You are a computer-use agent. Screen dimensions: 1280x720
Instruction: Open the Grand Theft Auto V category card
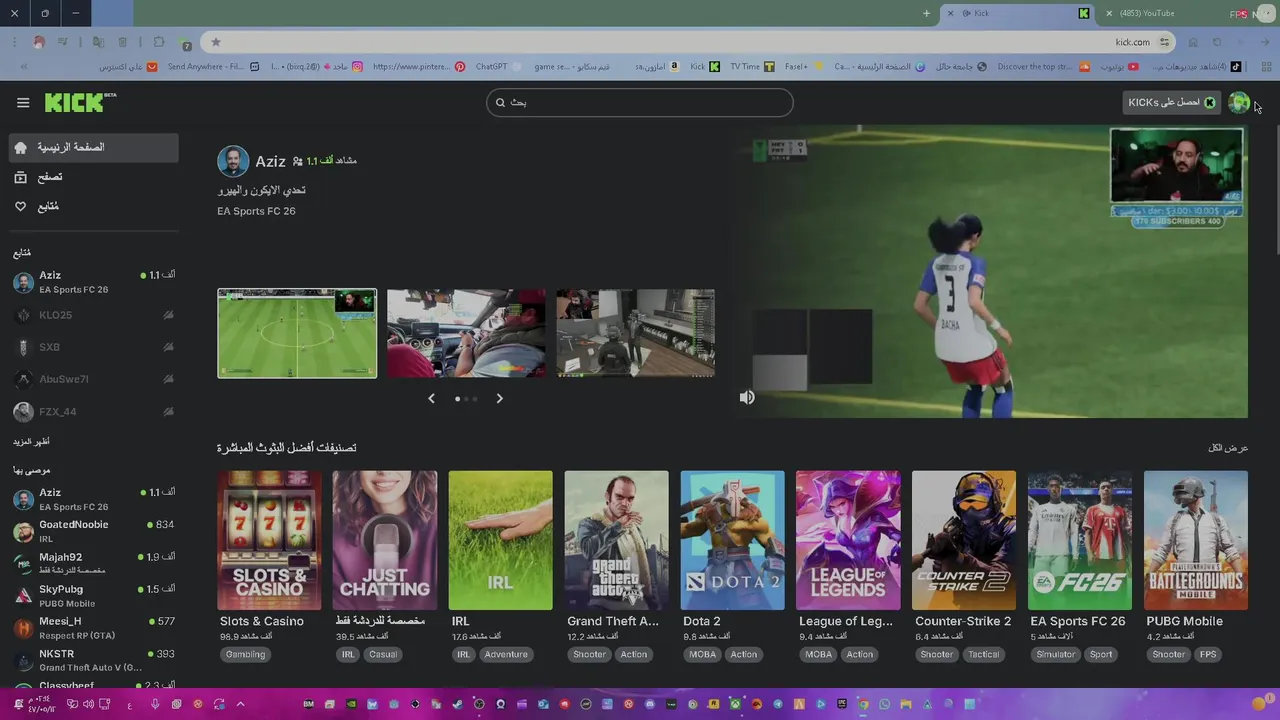(616, 540)
